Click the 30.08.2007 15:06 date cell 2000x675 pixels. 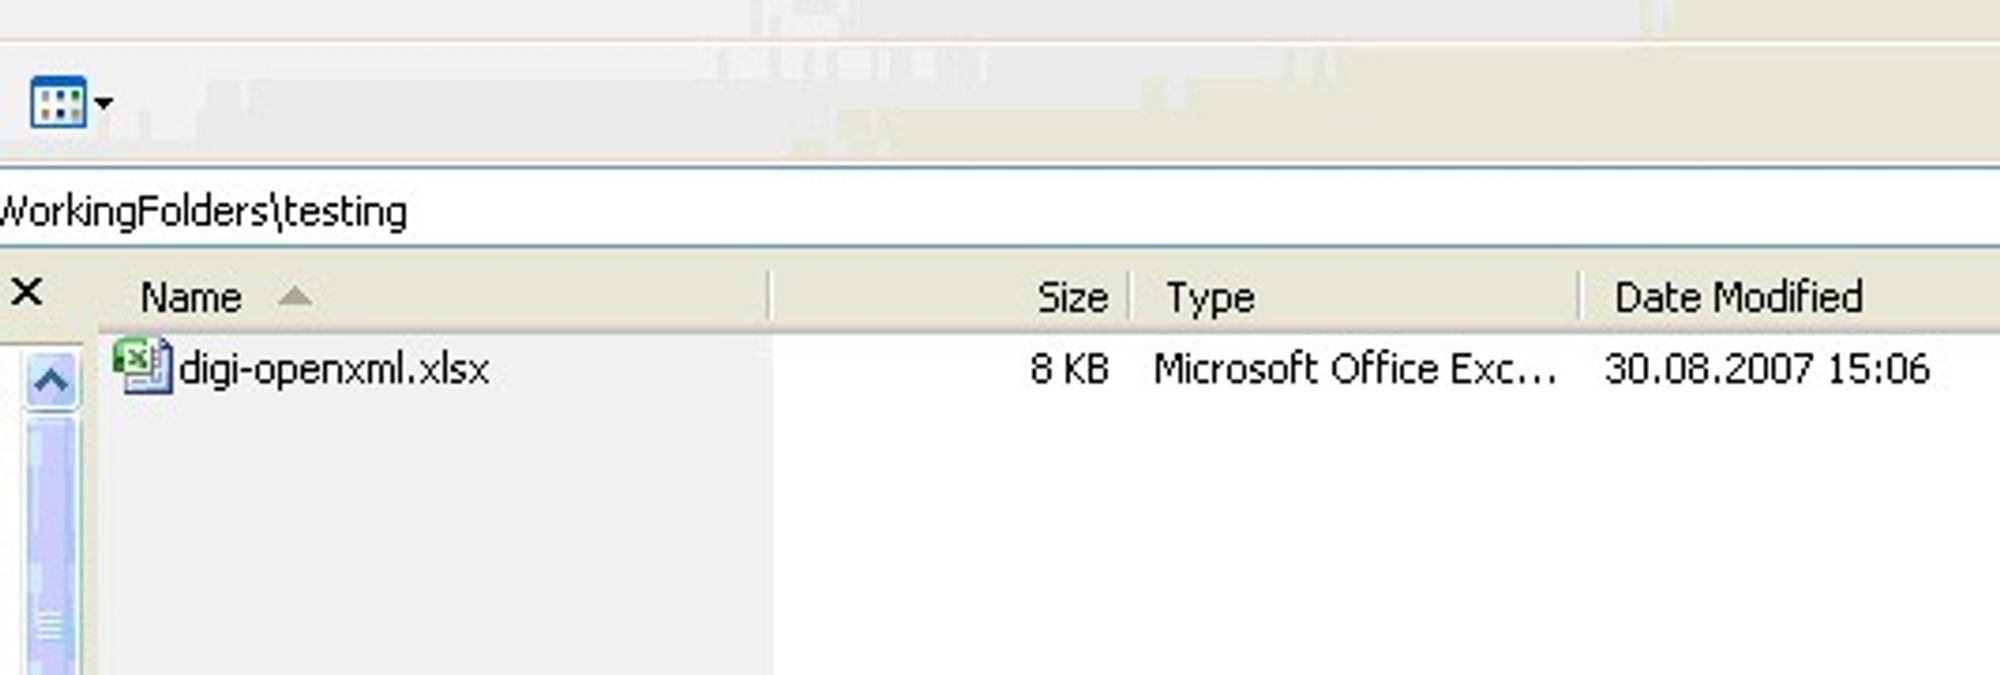click(1767, 369)
